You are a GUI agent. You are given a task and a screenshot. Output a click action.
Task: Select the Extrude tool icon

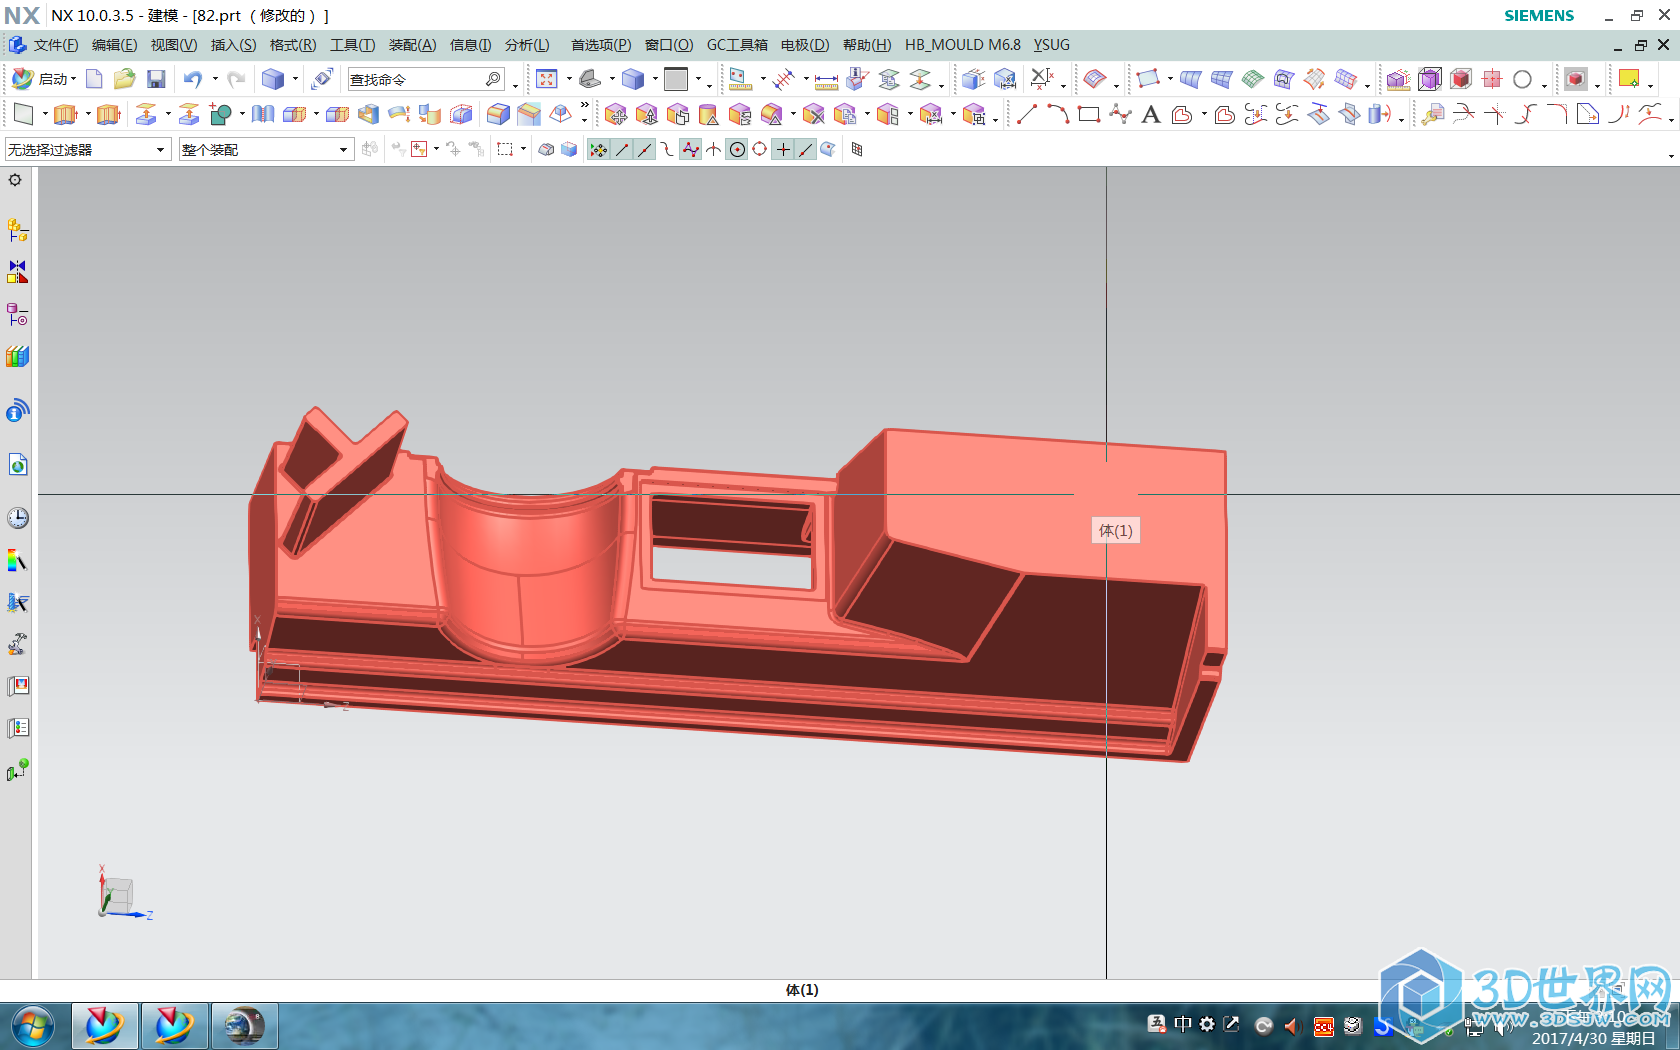(x=65, y=114)
